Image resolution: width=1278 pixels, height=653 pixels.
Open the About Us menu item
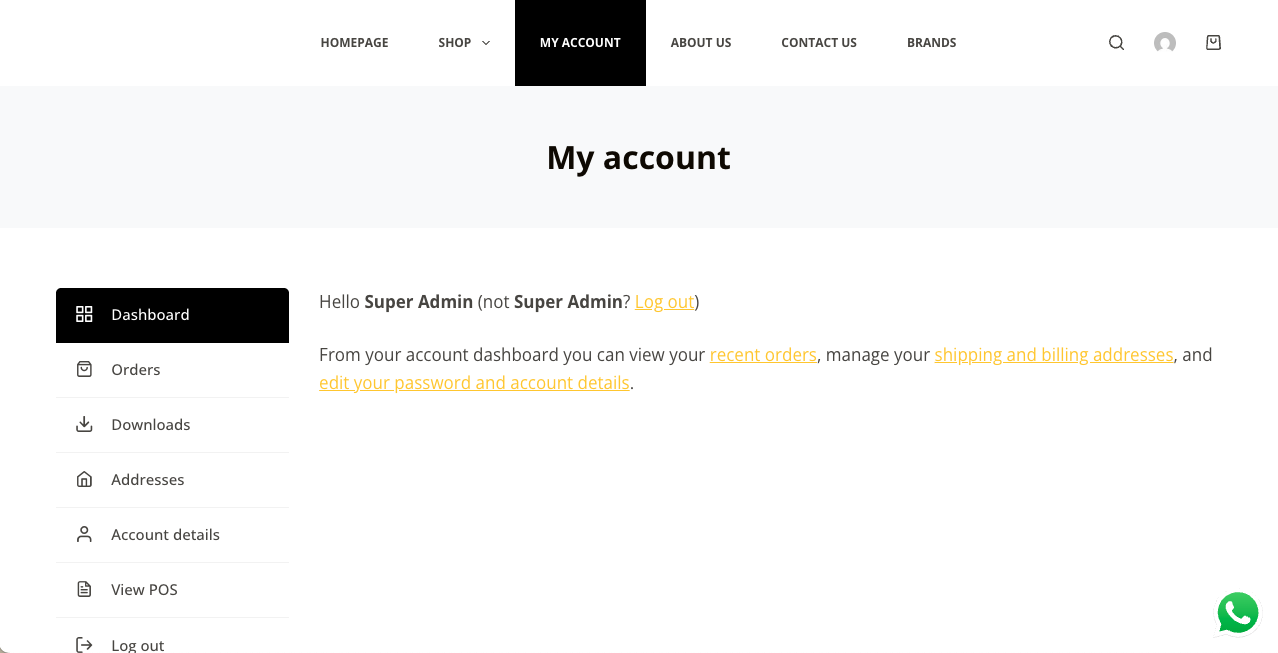point(701,43)
